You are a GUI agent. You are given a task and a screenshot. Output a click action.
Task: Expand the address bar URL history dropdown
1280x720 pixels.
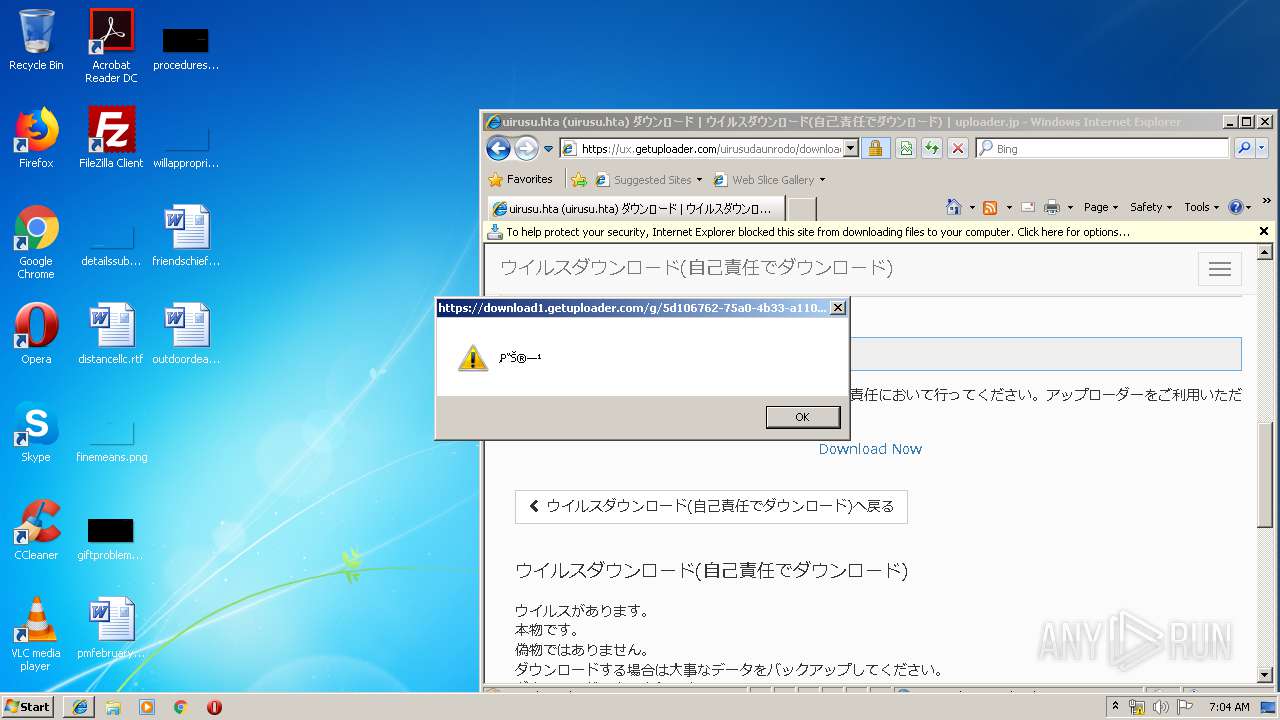(x=851, y=149)
